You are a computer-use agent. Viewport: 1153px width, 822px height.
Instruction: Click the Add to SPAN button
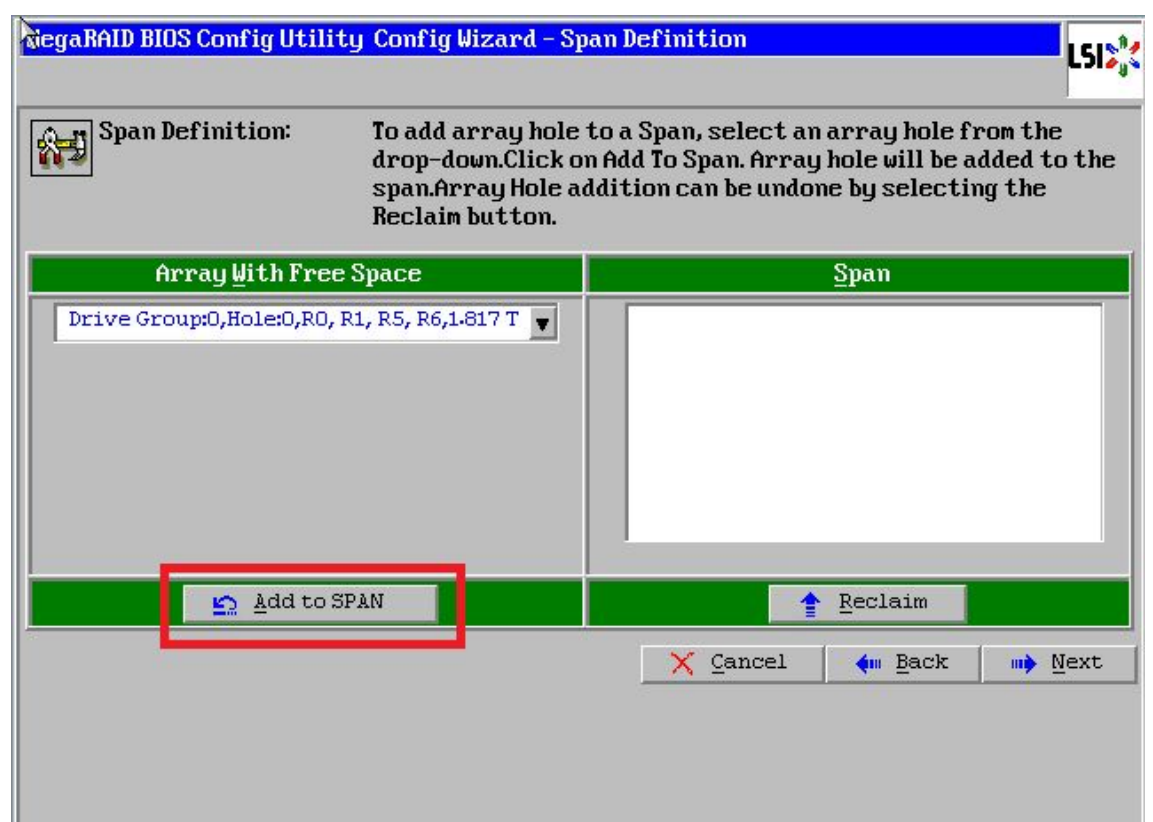click(310, 604)
